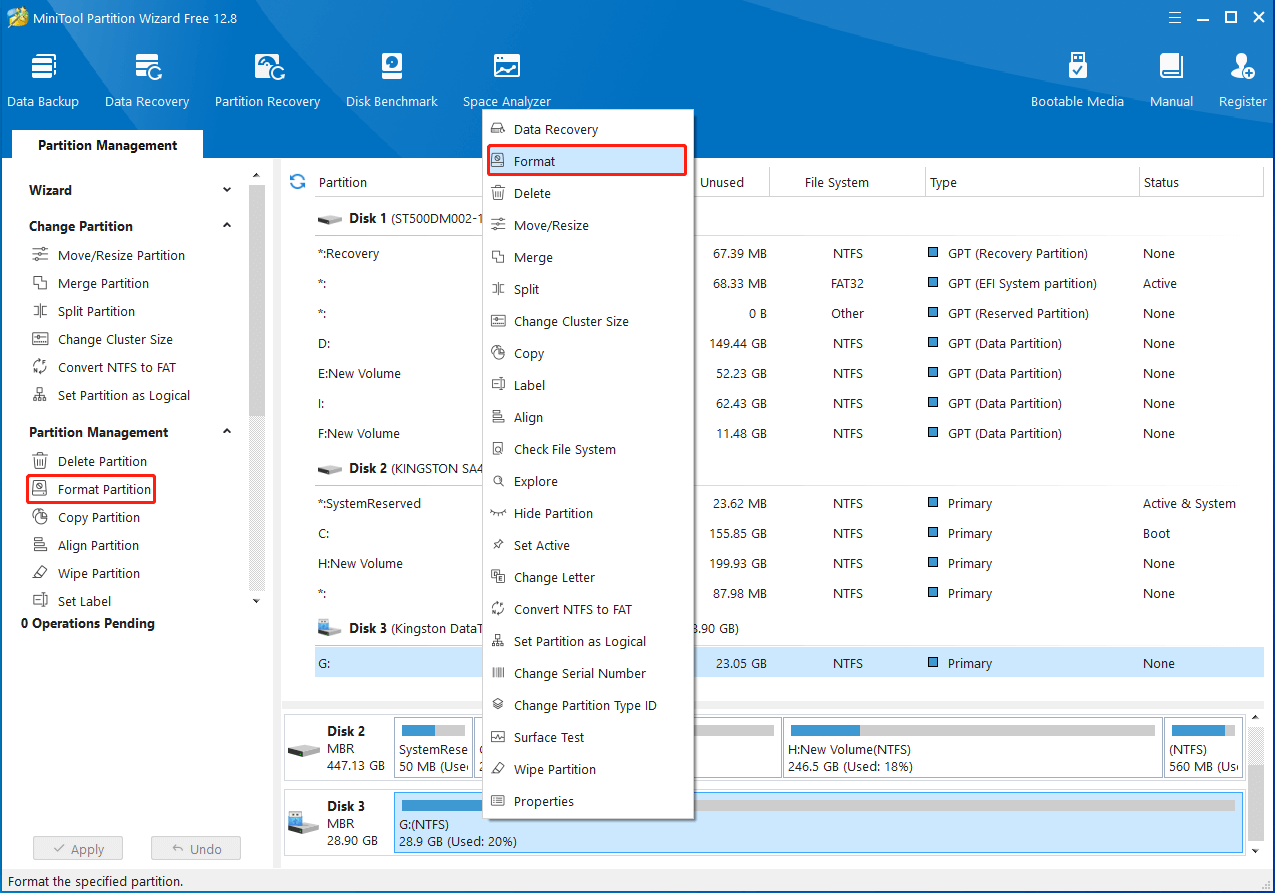Viewport: 1275px width, 893px height.
Task: Choose Change Serial Number in context menu
Action: (588, 673)
